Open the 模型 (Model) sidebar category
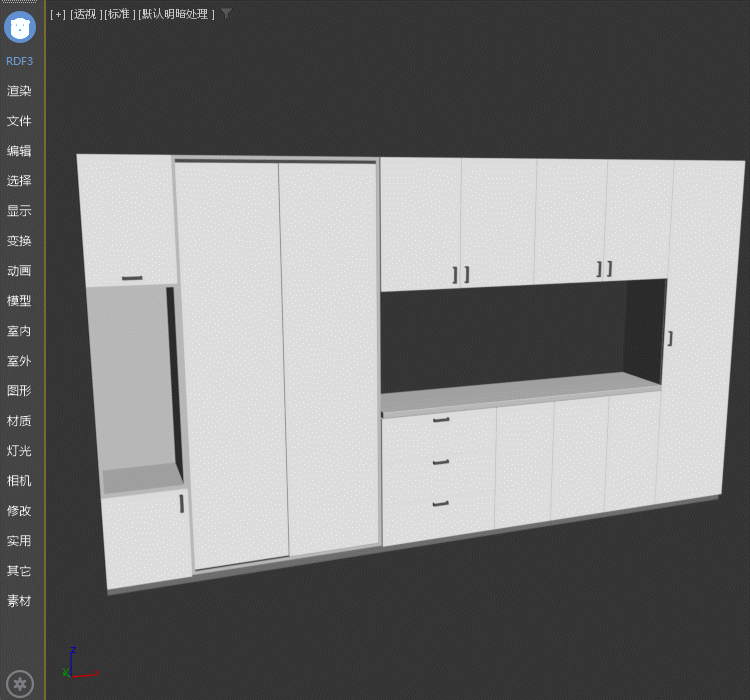Screen dimensions: 750x700 [20, 301]
